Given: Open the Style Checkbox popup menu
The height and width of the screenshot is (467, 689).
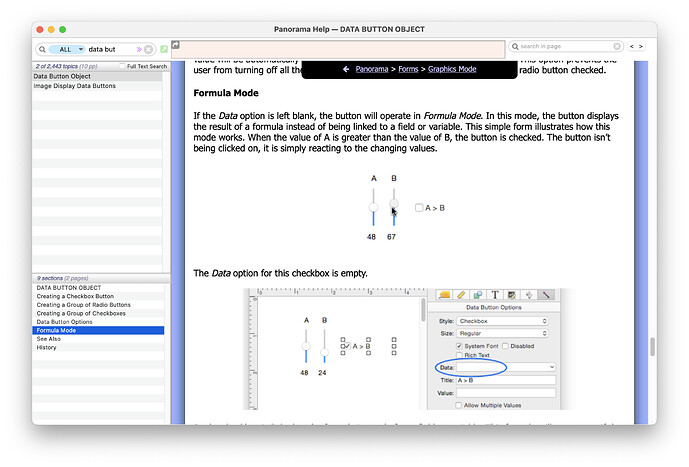Looking at the screenshot, I should click(502, 321).
